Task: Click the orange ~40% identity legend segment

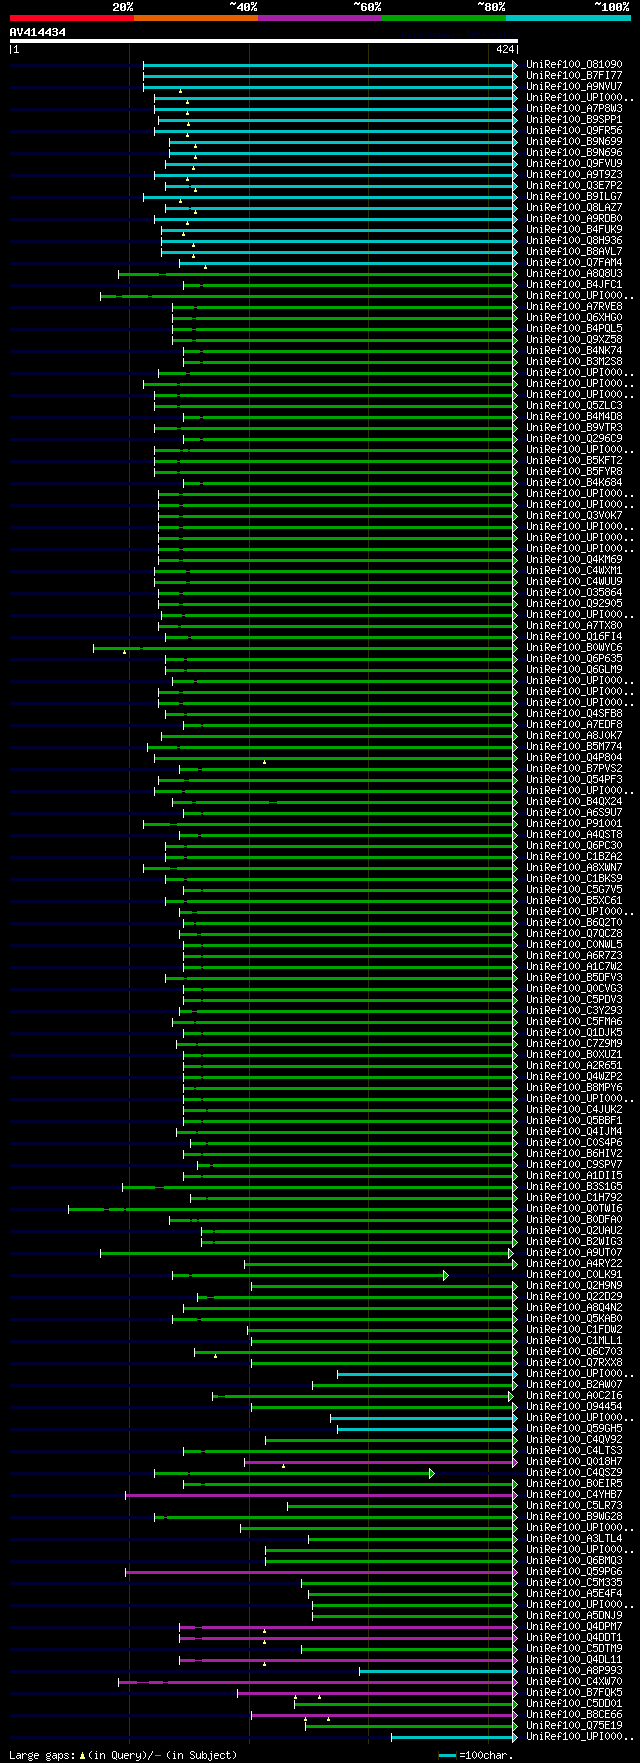Action: (x=195, y=17)
